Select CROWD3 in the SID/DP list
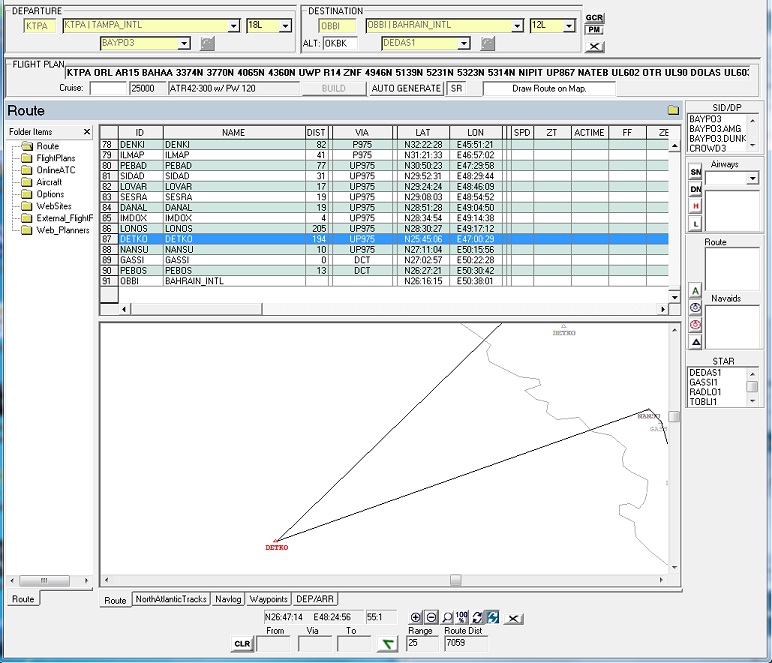This screenshot has width=772, height=663. coord(707,148)
